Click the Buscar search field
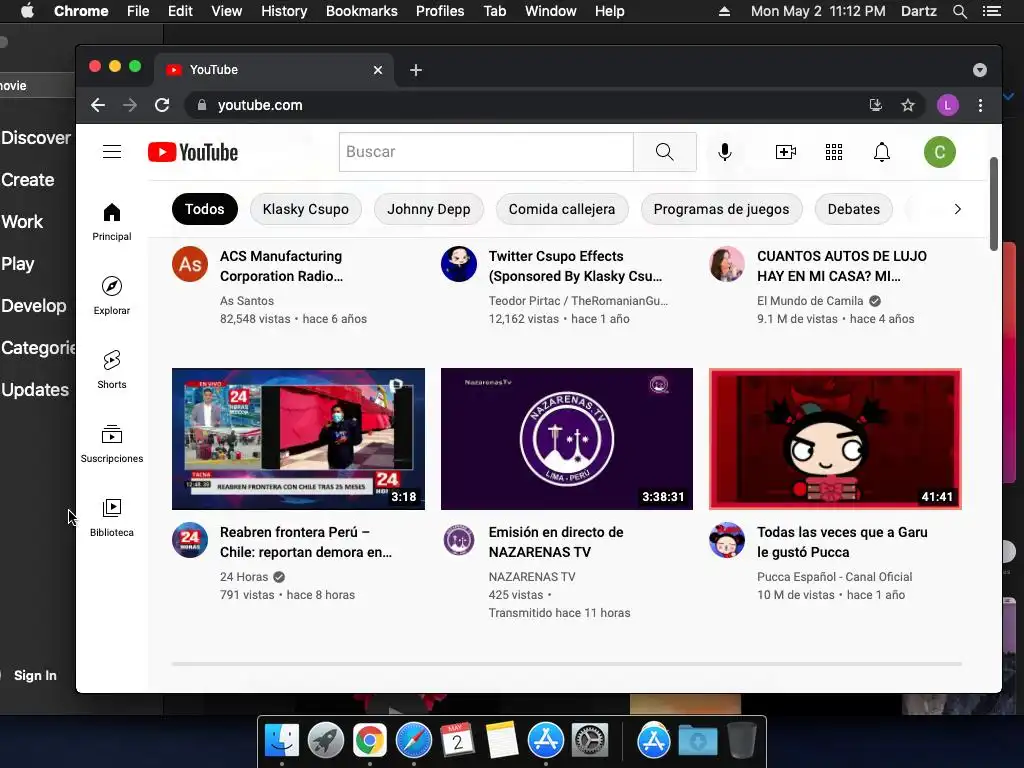This screenshot has height=768, width=1024. [486, 152]
